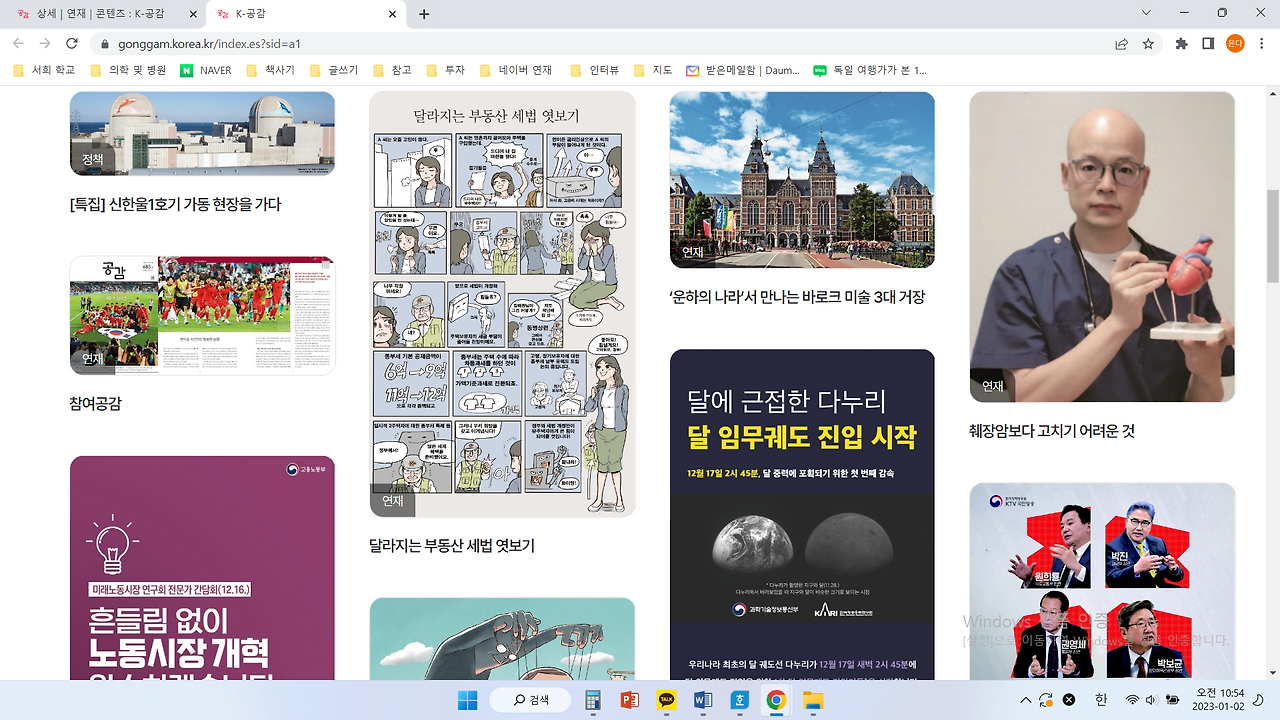
Task: Click the volume control in the tray
Action: click(x=1152, y=699)
